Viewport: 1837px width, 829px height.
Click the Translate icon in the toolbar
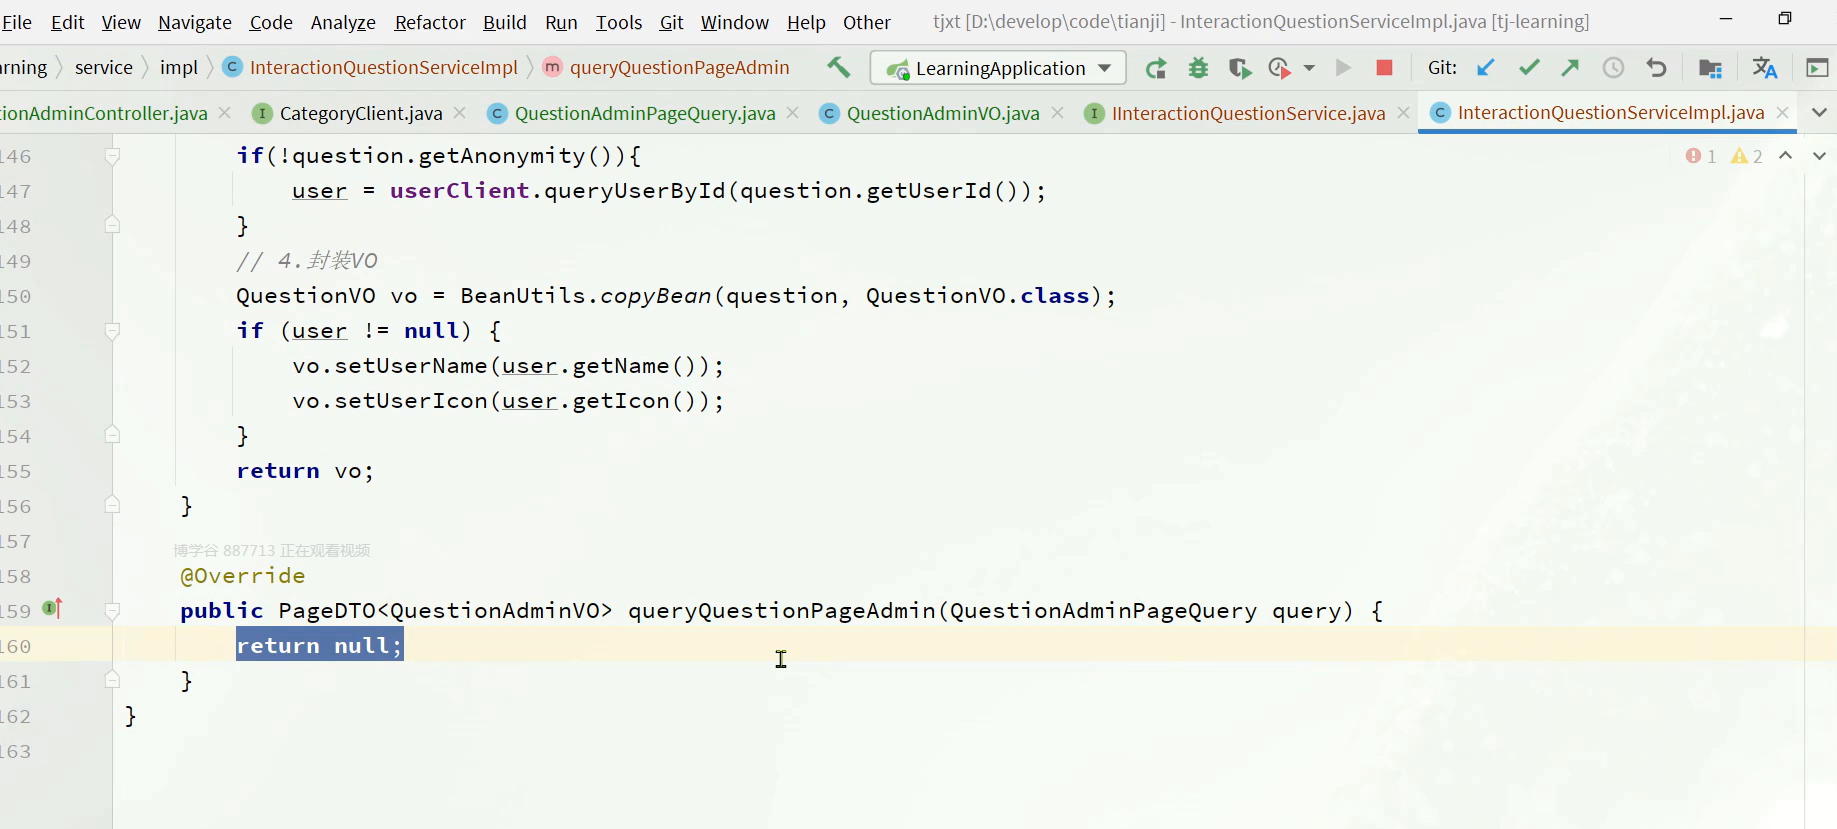[1765, 68]
